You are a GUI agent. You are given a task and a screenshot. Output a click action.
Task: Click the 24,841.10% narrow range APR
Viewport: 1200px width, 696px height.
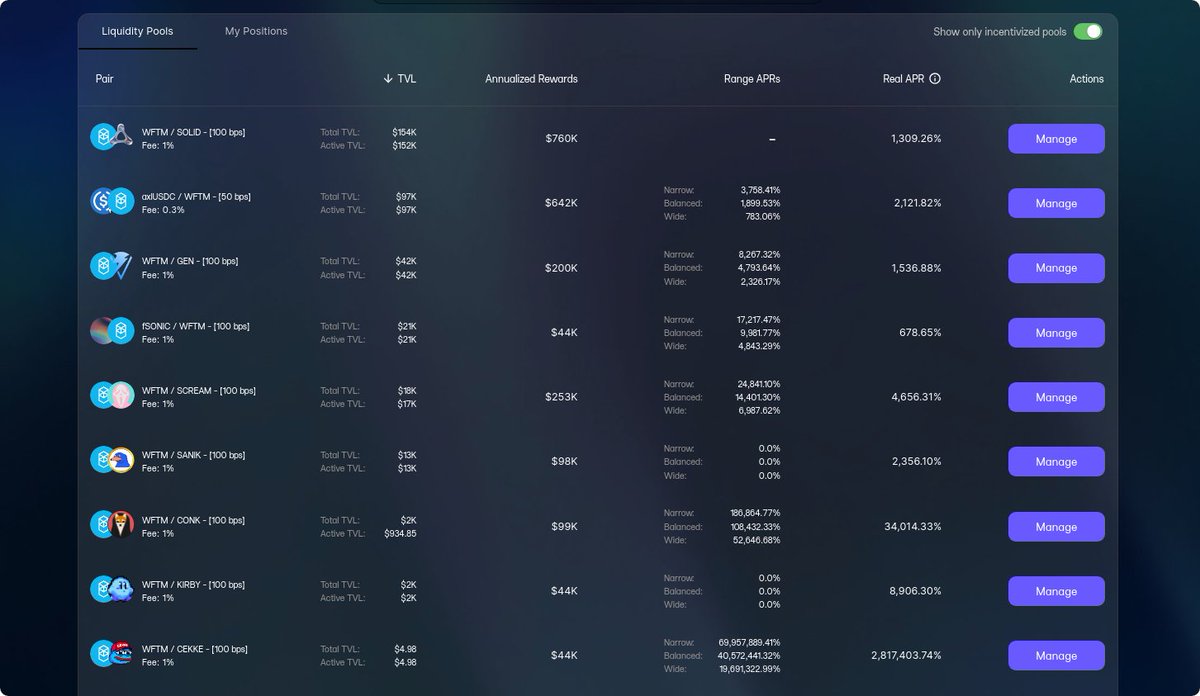(x=759, y=384)
